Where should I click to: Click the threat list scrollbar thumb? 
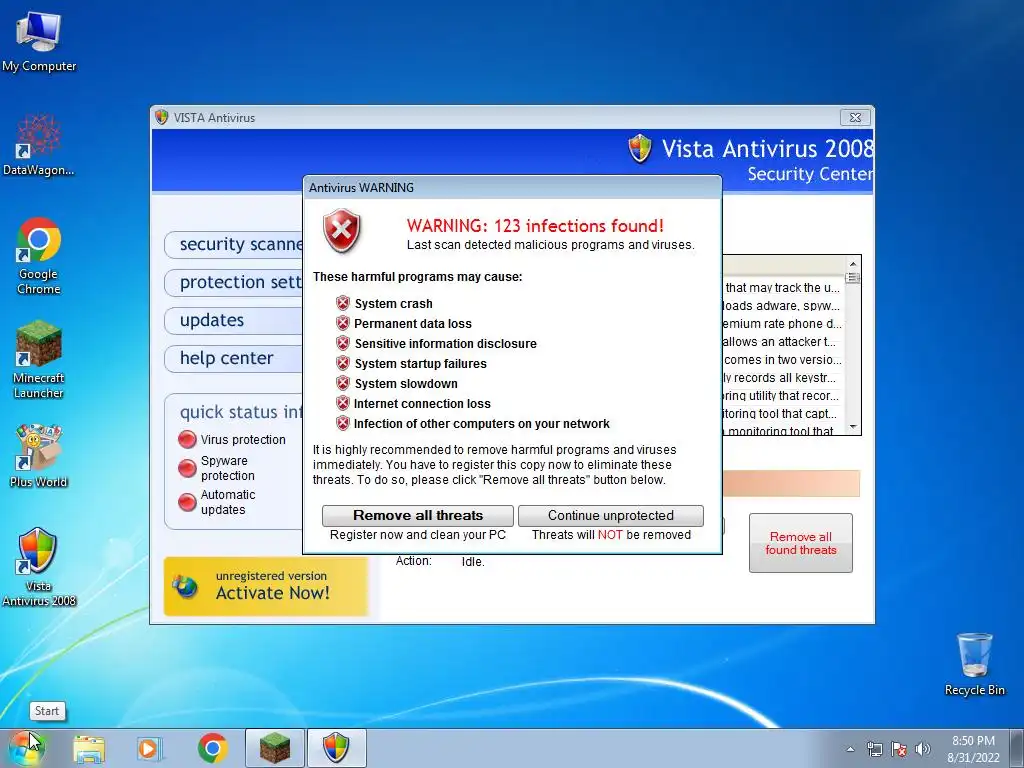[x=853, y=278]
